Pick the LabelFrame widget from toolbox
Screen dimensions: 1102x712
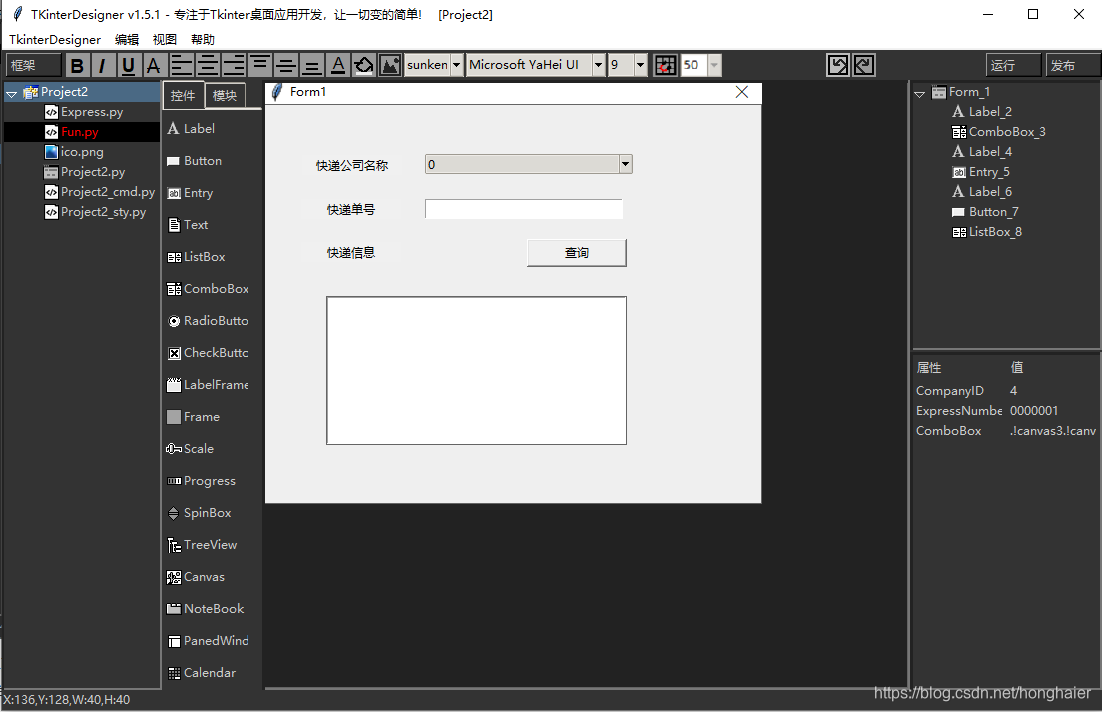pos(207,385)
